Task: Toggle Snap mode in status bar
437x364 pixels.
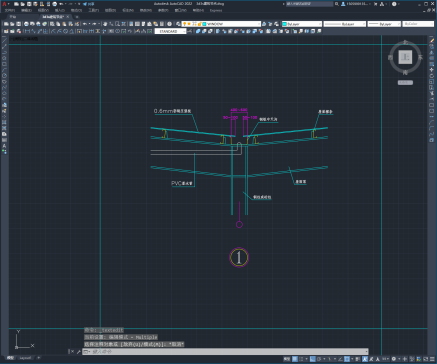Action: pyautogui.click(x=301, y=359)
